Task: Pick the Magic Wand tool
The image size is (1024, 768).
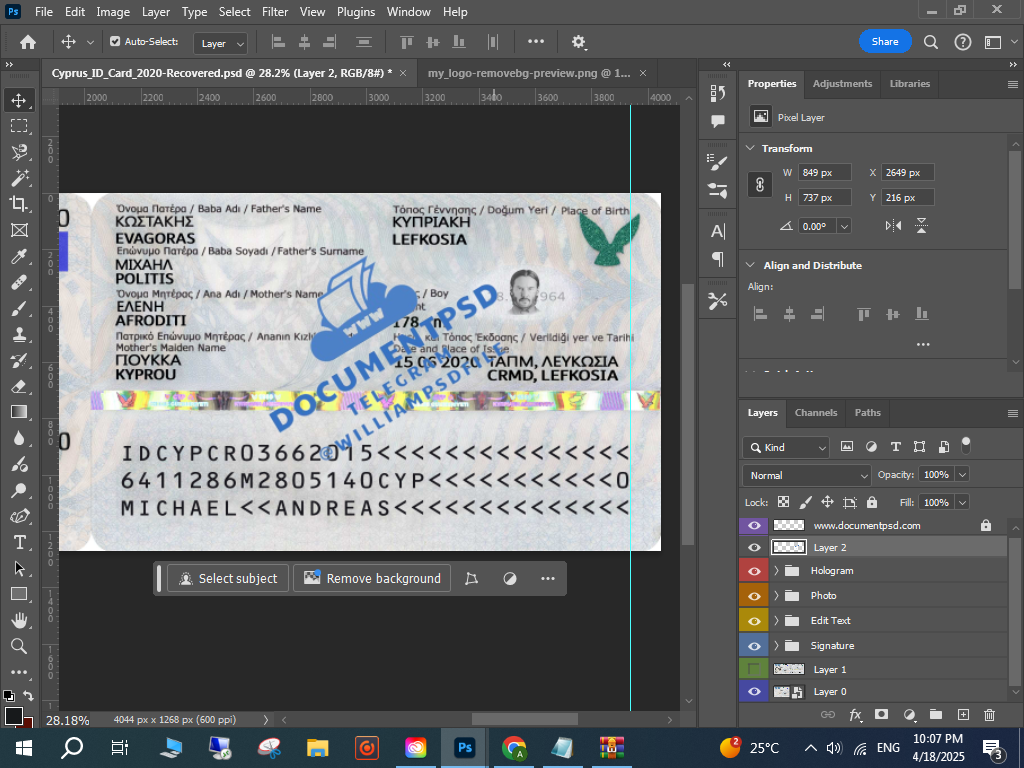Action: [x=19, y=178]
